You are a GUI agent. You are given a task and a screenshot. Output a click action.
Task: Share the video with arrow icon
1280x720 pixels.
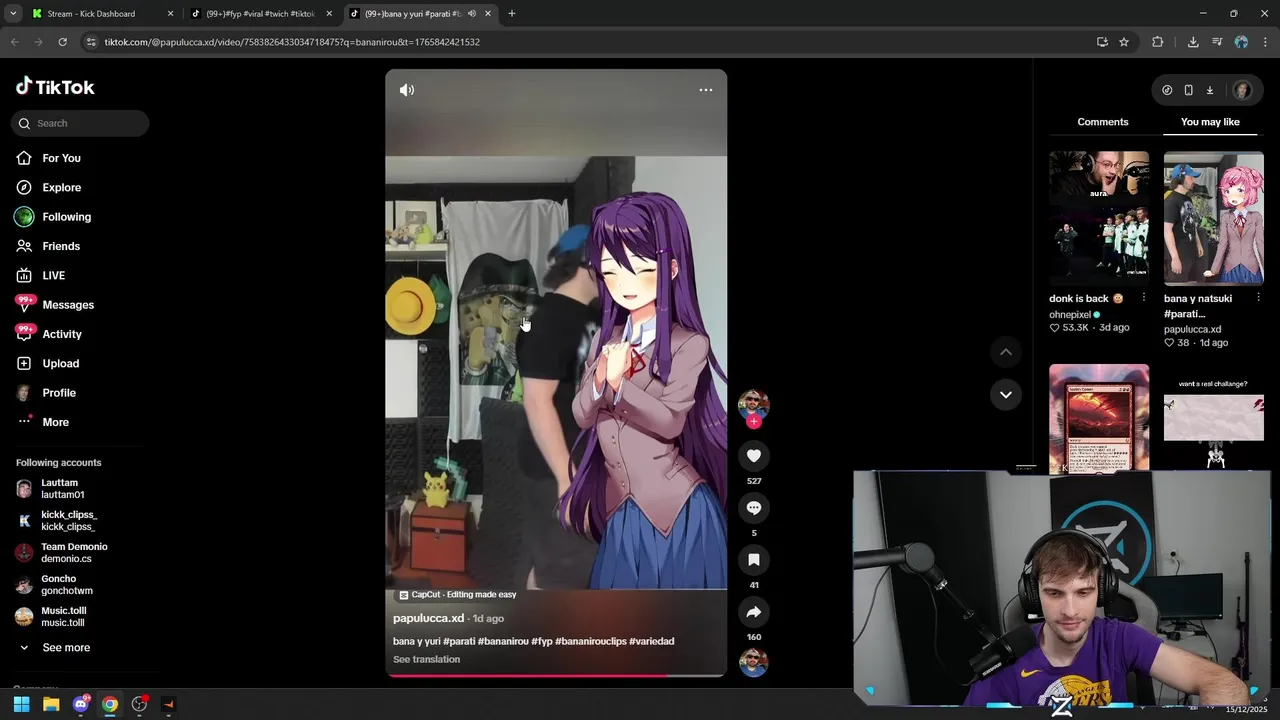(x=754, y=612)
